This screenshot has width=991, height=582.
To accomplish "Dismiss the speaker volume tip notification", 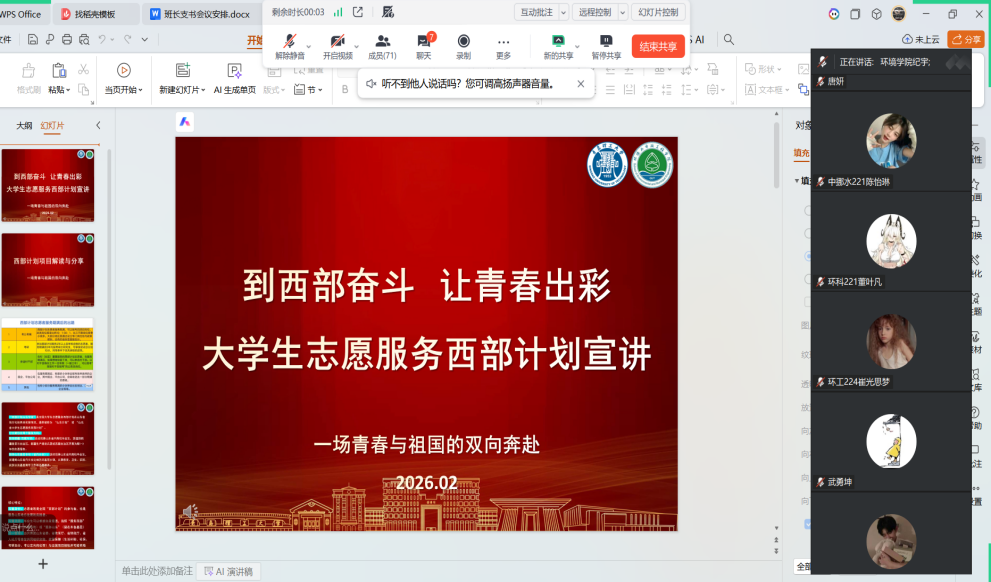I will (581, 84).
